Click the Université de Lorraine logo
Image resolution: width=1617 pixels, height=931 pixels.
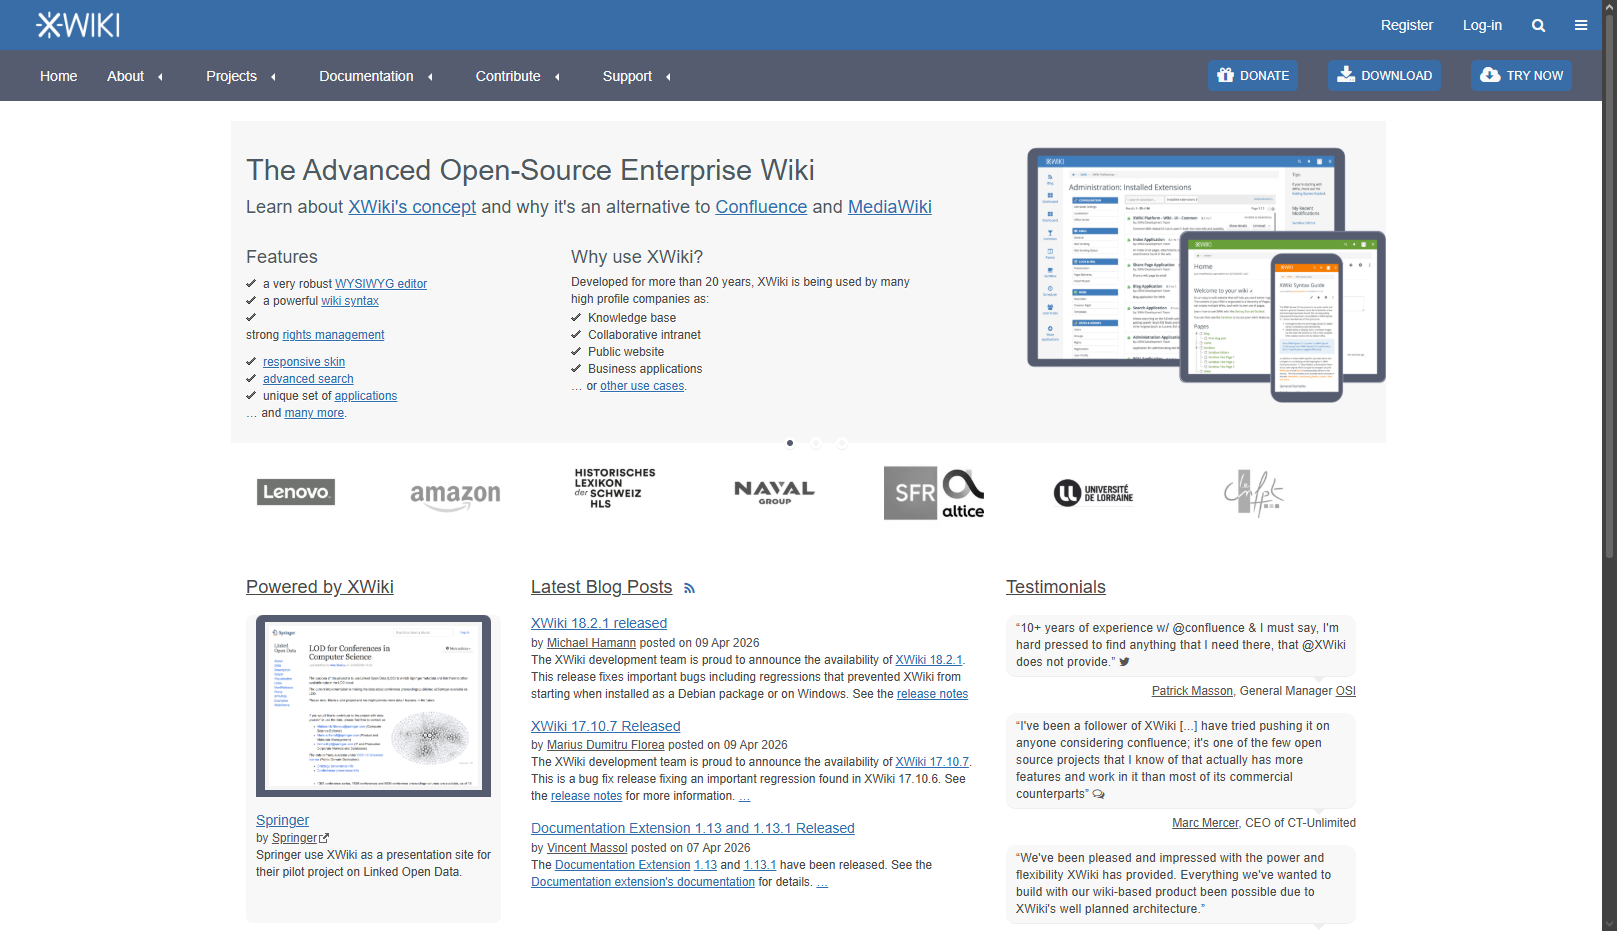pos(1093,493)
